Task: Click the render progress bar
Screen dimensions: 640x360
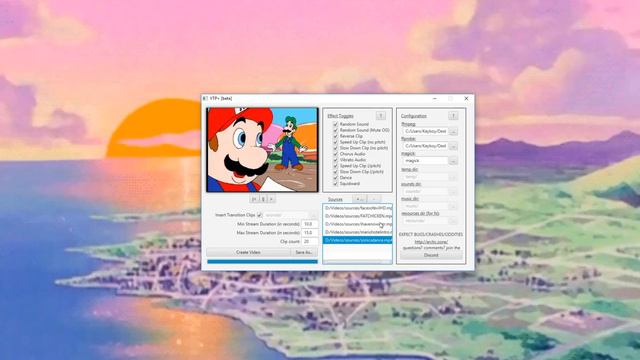Action: pos(262,262)
